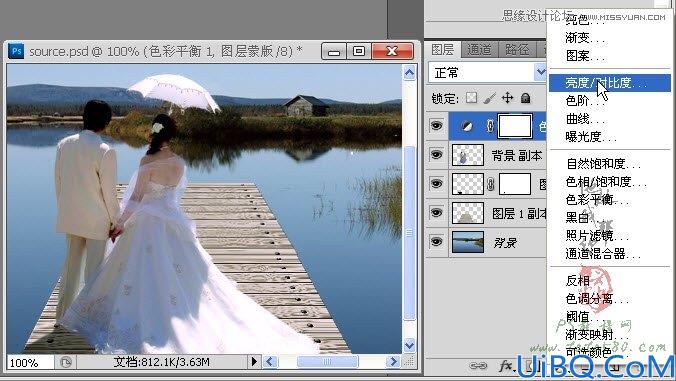Hide the 图层 1 副本 layer
Screen dimensions: 676x381
tap(436, 212)
